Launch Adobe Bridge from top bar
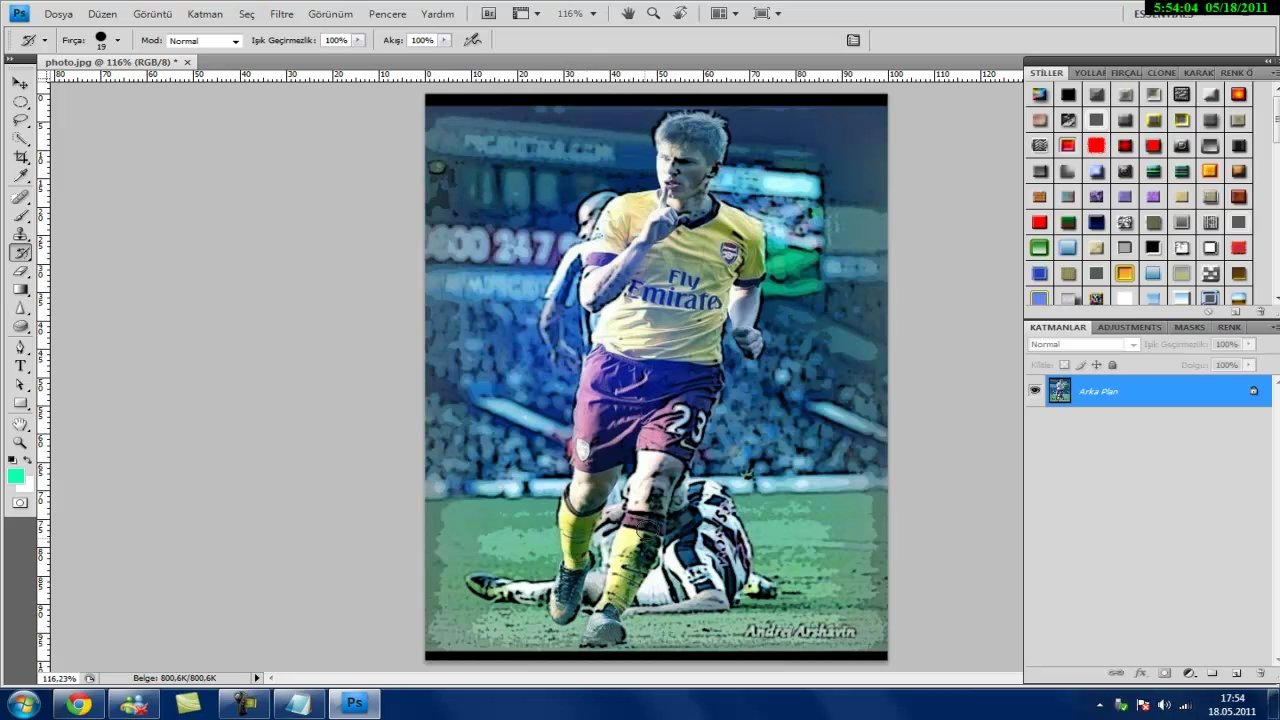The width and height of the screenshot is (1280, 720). (x=488, y=14)
